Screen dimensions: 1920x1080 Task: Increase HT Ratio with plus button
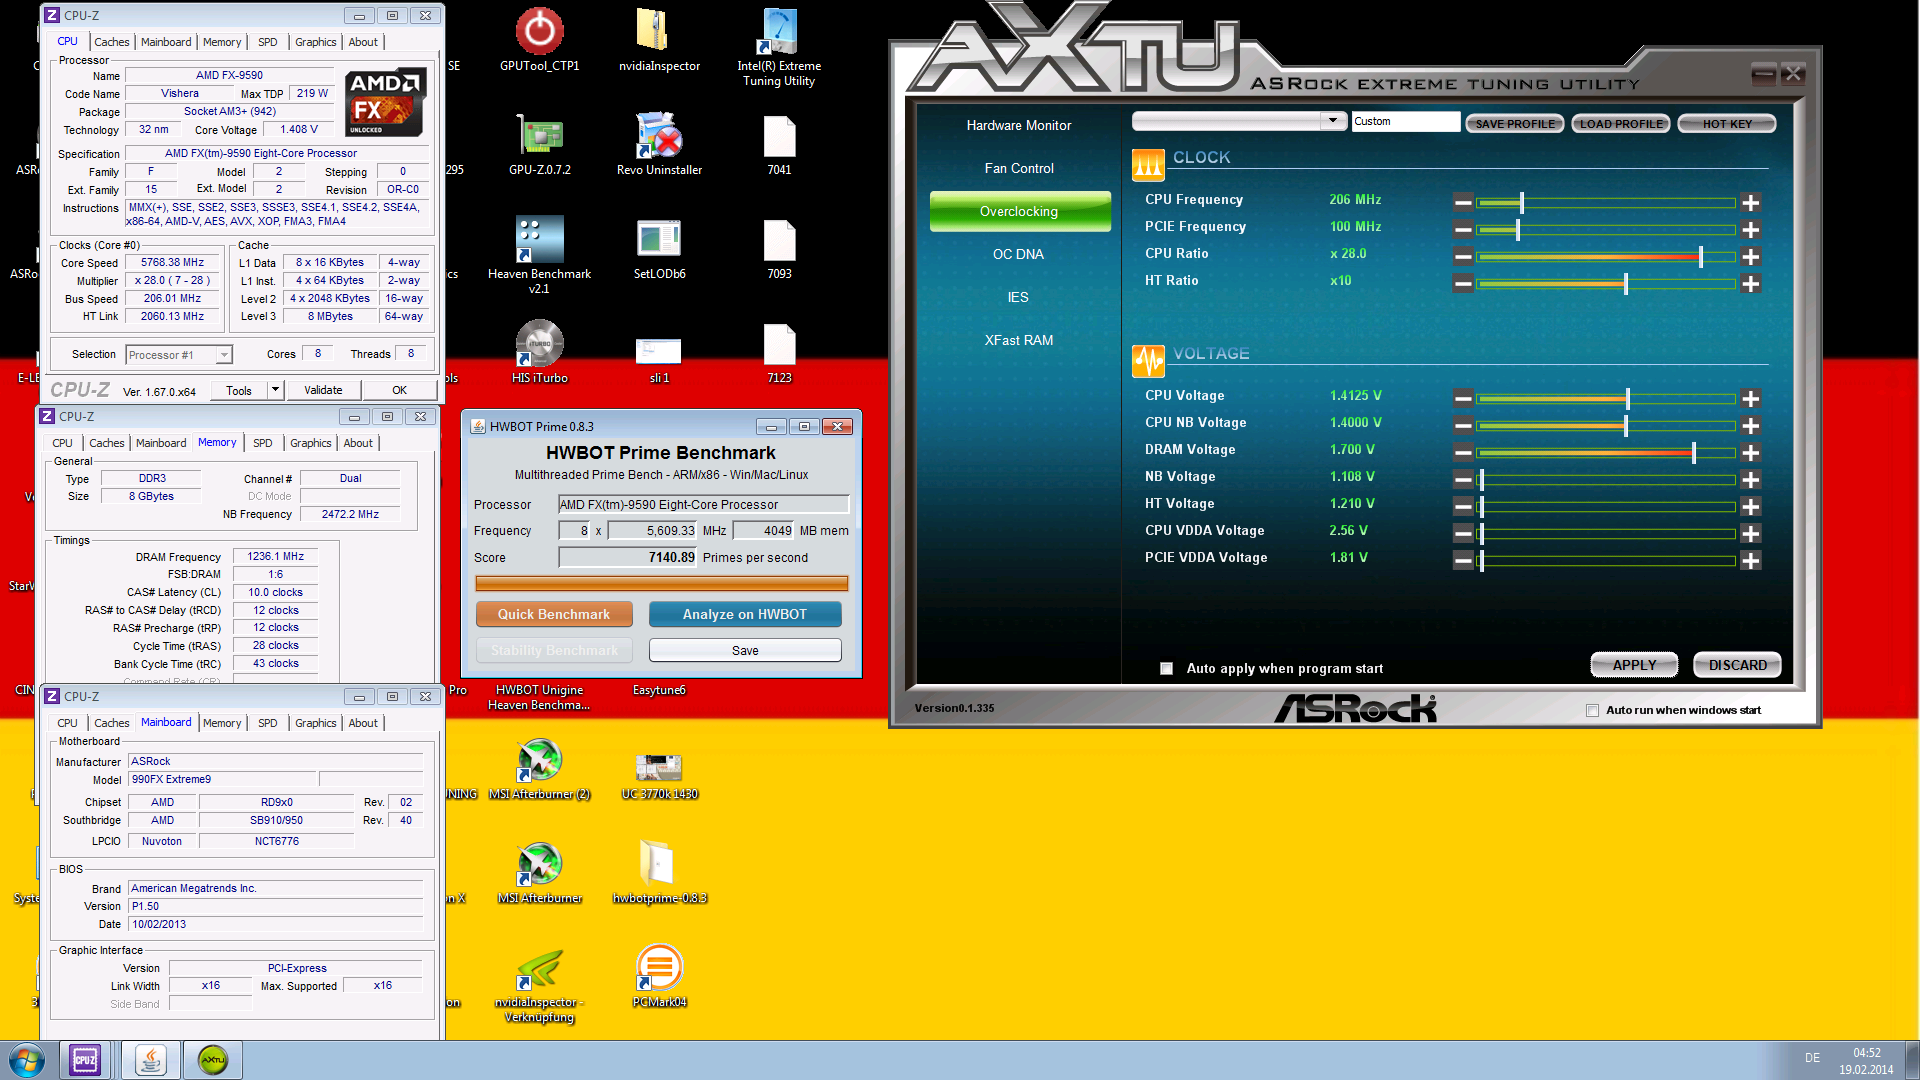tap(1750, 284)
